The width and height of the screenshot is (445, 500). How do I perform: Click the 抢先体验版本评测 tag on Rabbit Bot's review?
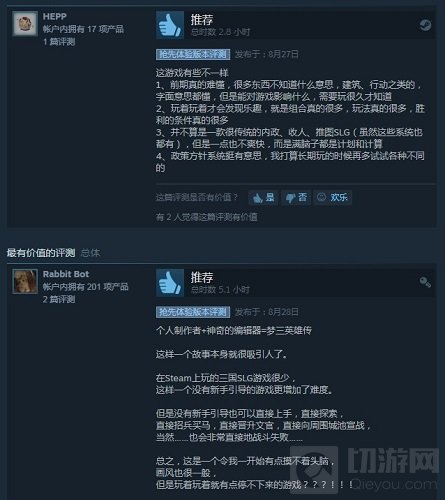193,312
